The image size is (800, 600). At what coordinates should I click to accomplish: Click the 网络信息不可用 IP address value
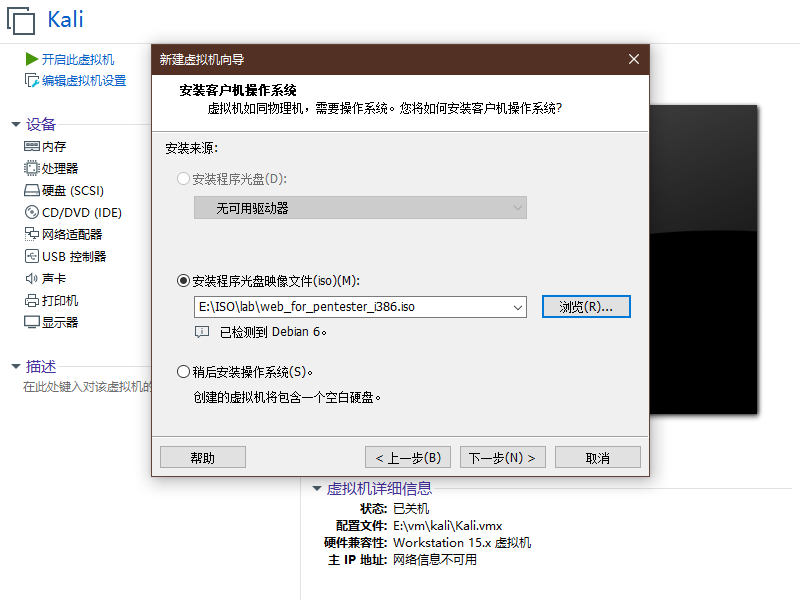[435, 560]
